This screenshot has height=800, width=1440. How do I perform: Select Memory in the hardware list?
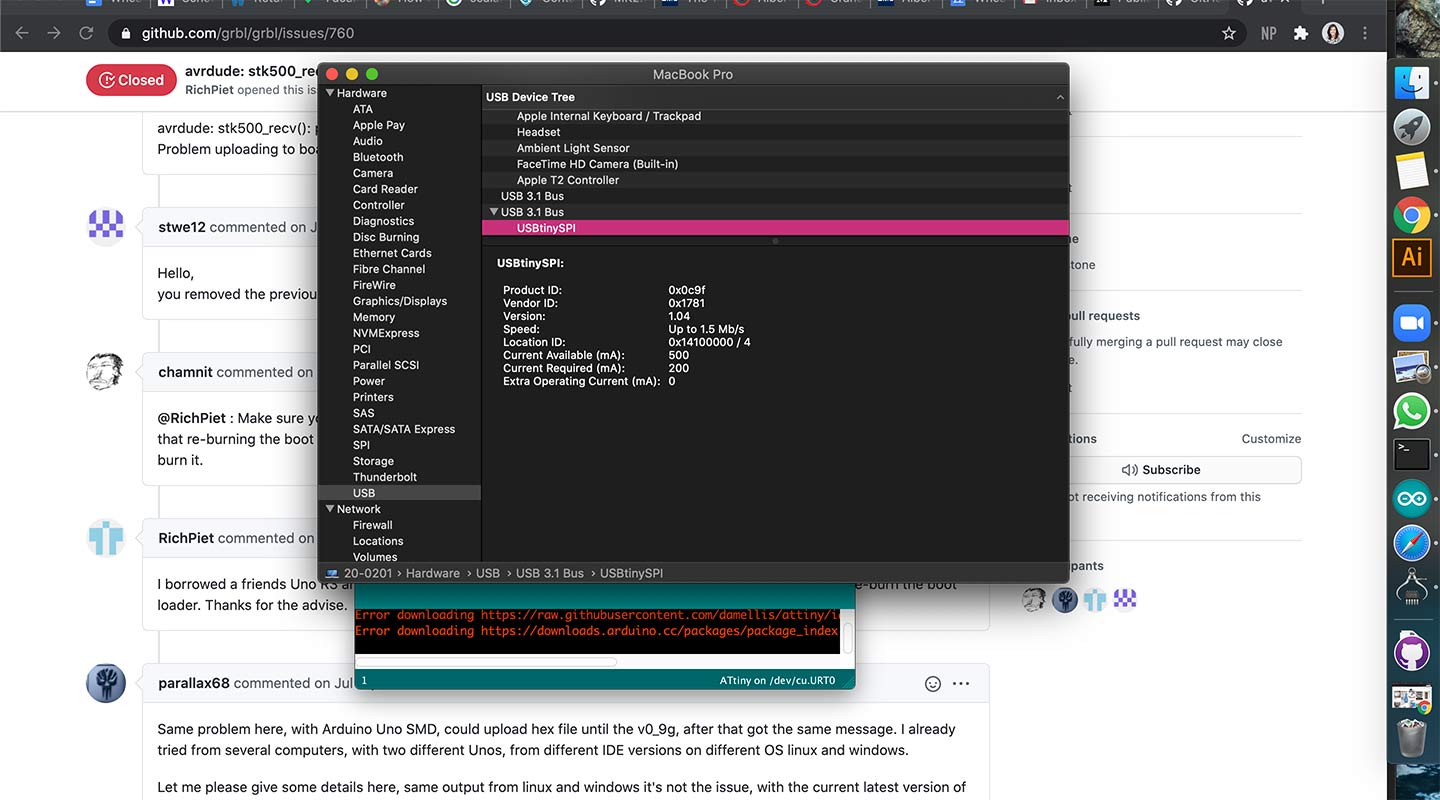[x=374, y=317]
